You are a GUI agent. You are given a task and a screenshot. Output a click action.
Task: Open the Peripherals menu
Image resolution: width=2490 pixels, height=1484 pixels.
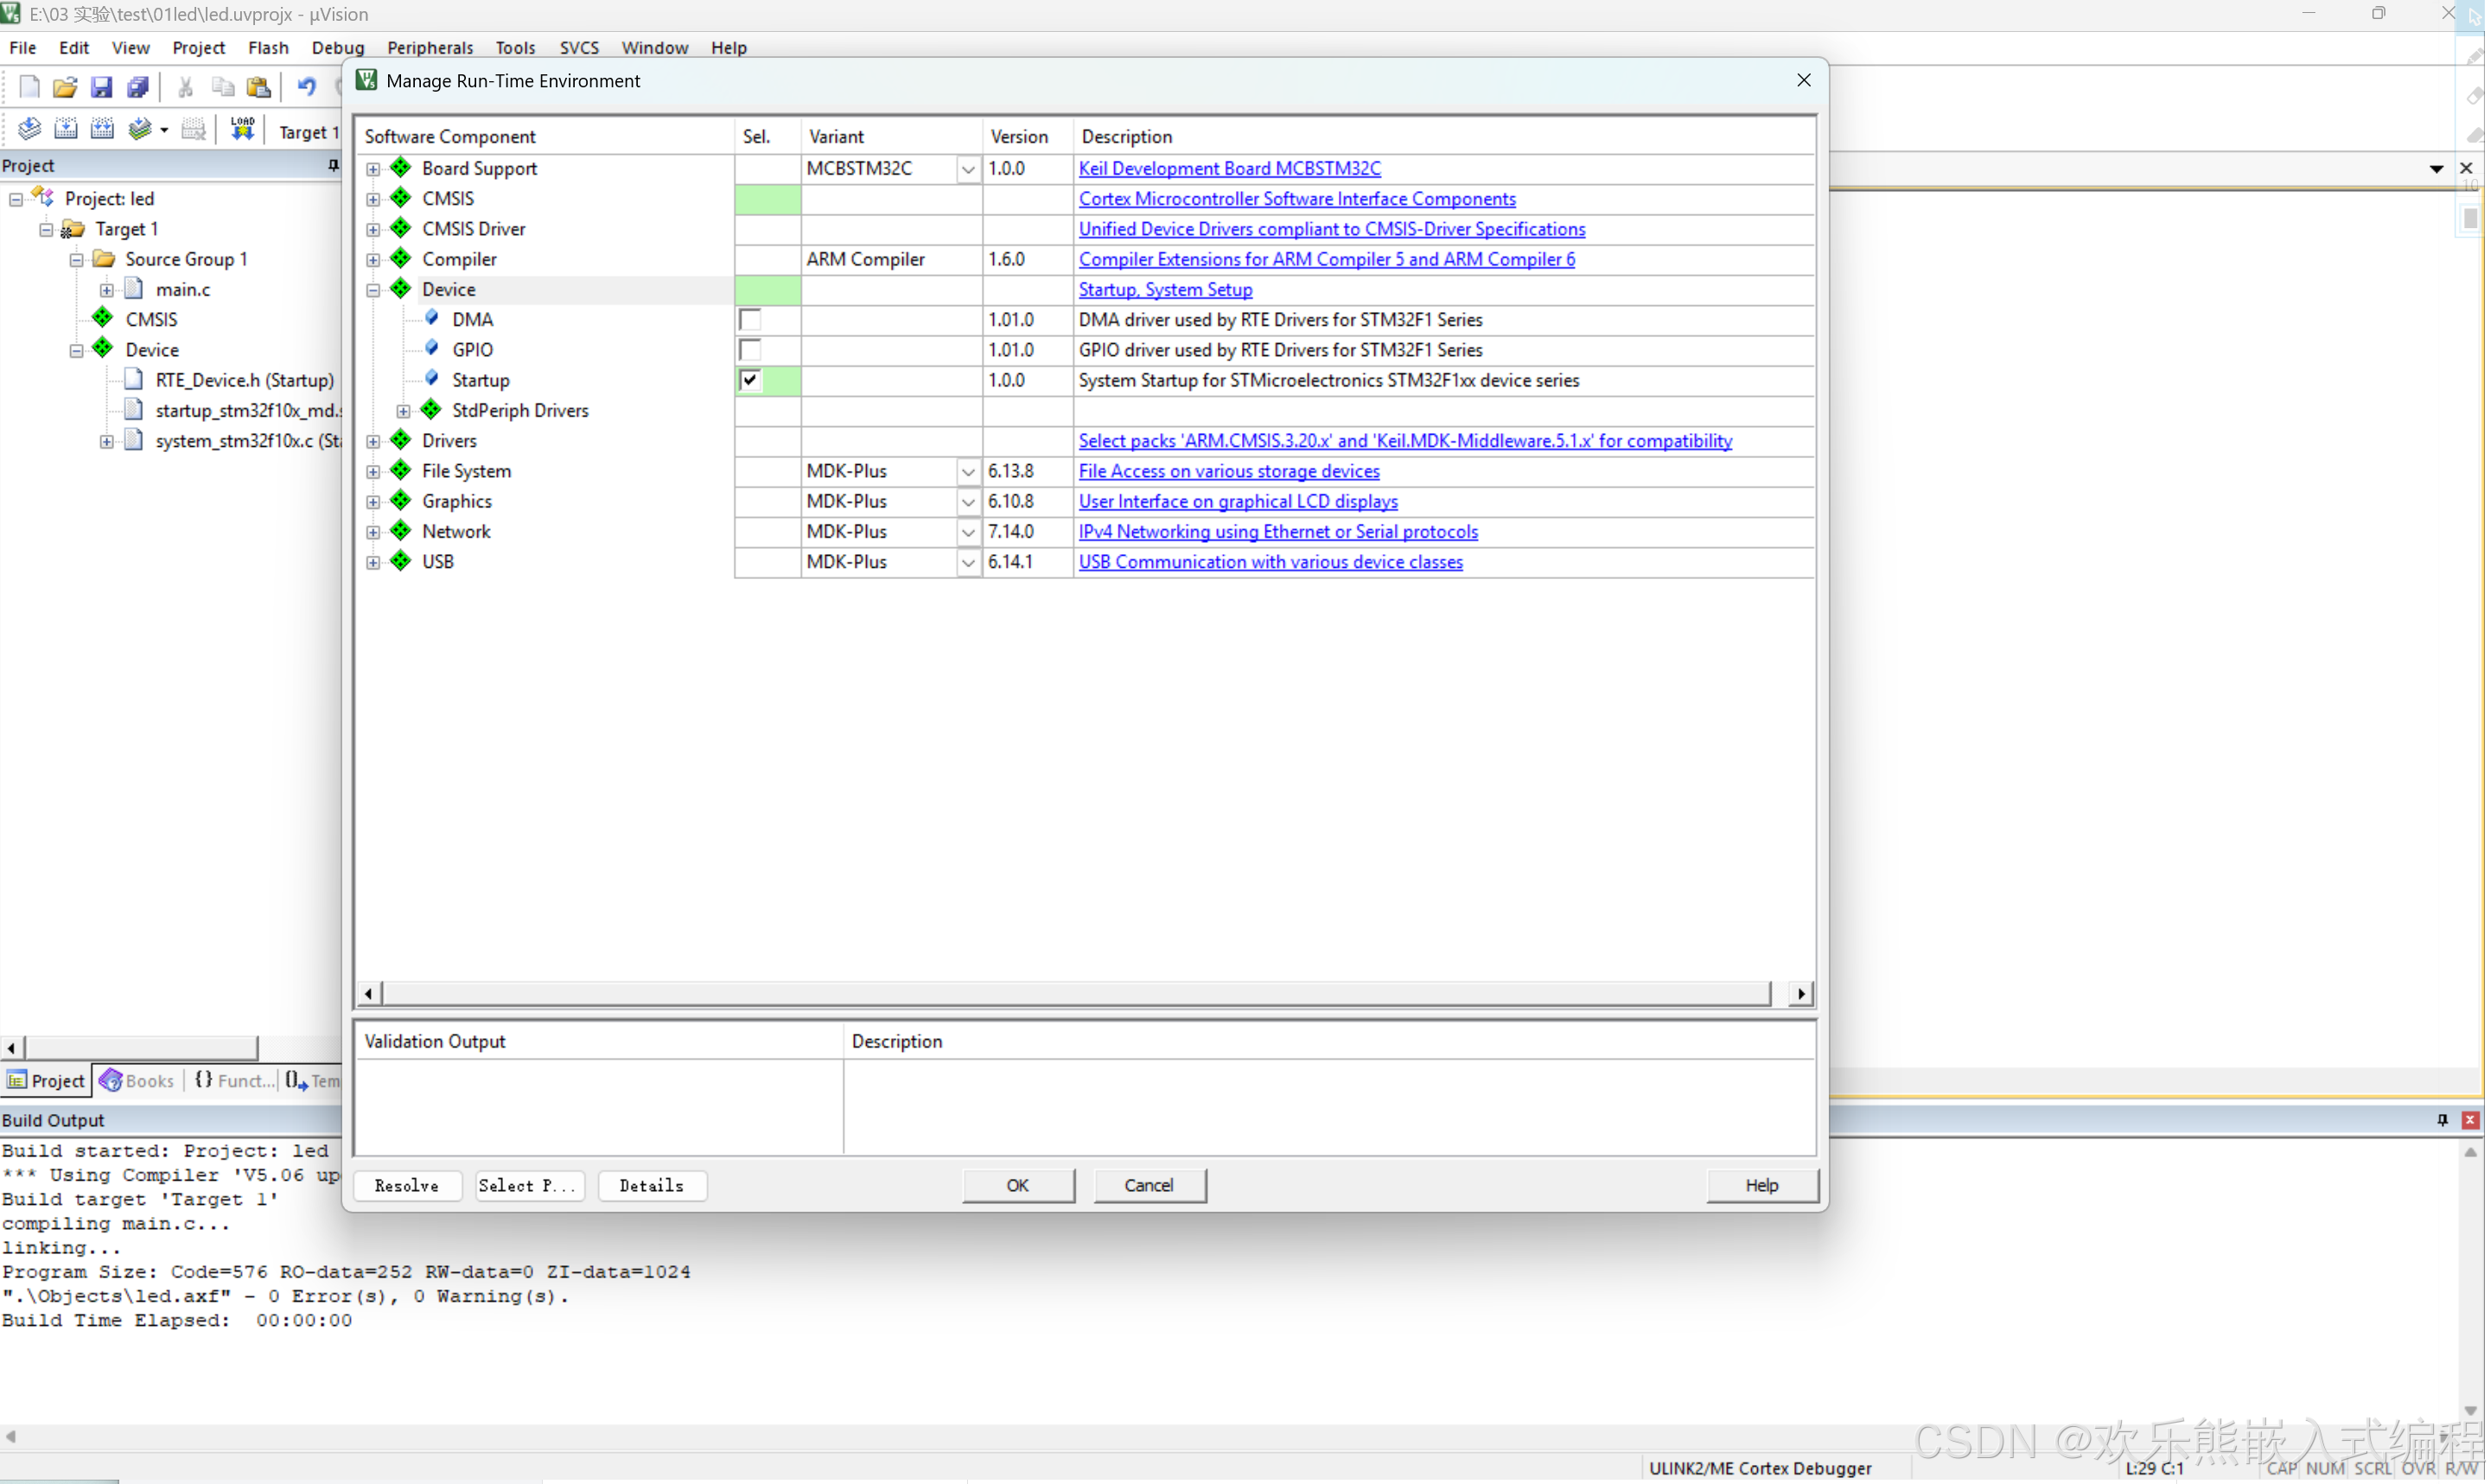point(430,48)
